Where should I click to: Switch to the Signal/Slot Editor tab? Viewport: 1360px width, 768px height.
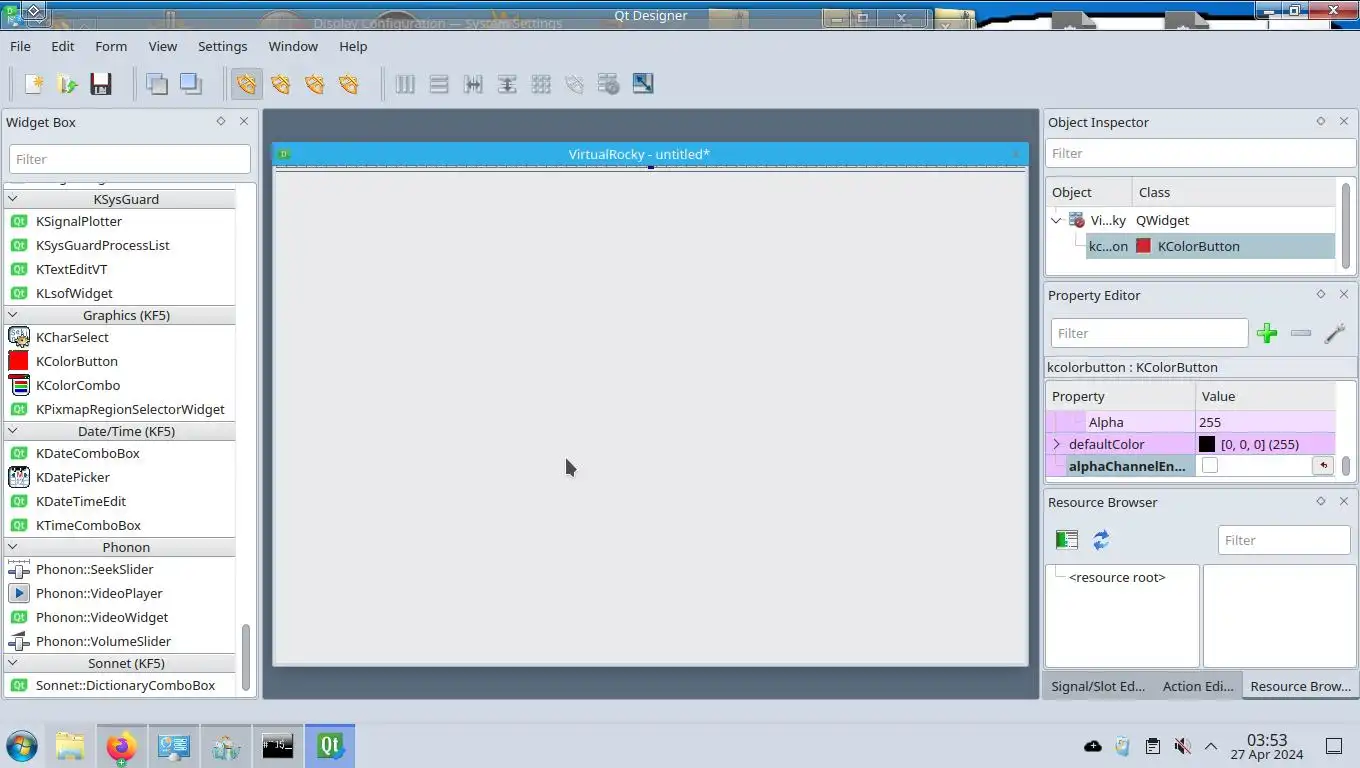[1097, 686]
